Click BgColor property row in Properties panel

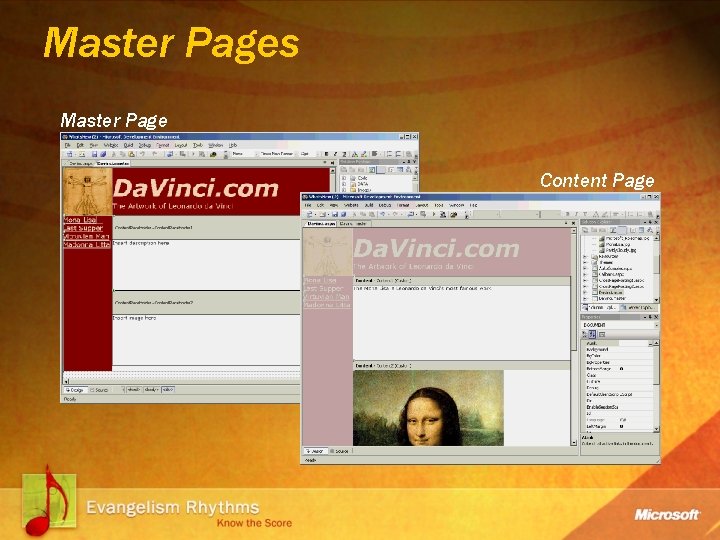tap(617, 356)
